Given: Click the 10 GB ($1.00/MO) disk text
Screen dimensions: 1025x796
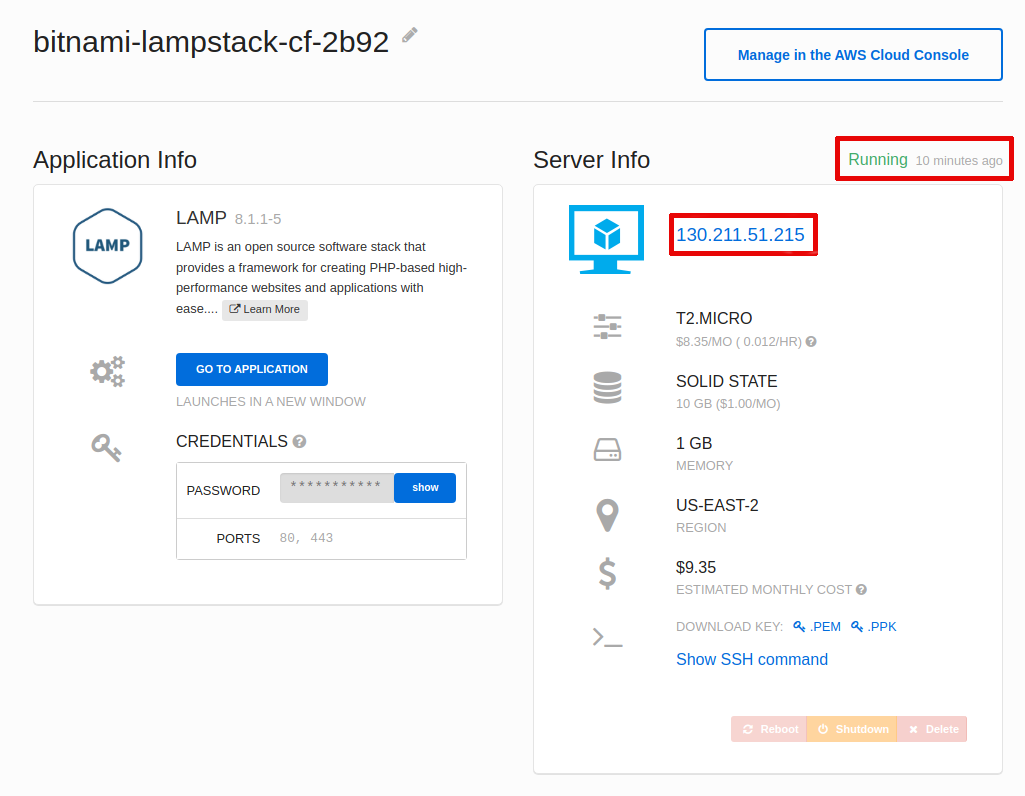Looking at the screenshot, I should [728, 404].
